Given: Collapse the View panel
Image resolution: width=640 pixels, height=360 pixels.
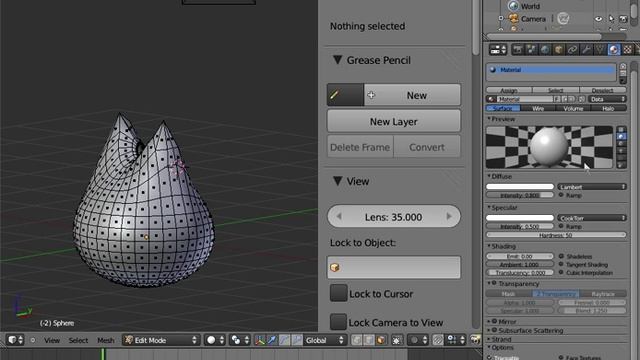Looking at the screenshot, I should (338, 181).
